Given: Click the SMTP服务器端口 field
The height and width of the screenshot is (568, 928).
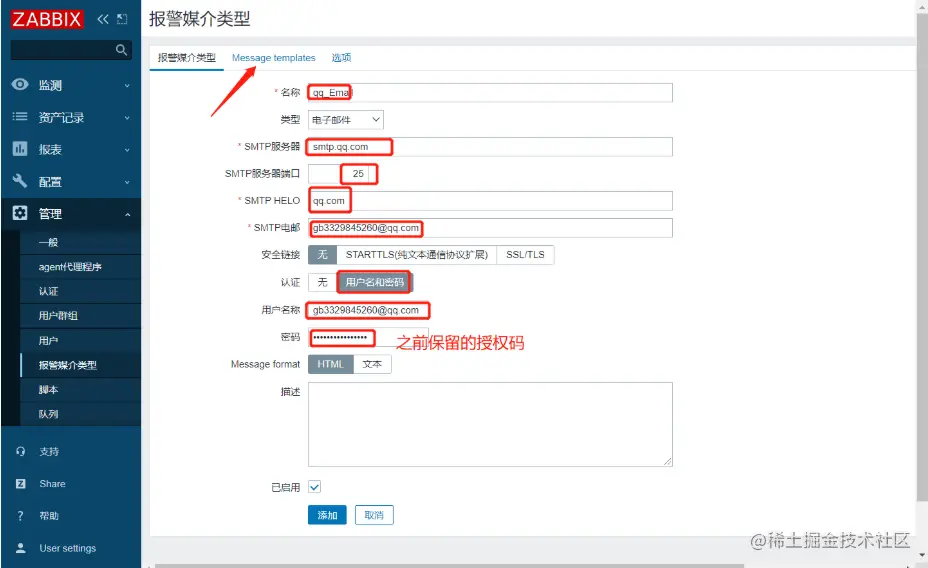Looking at the screenshot, I should tap(343, 173).
